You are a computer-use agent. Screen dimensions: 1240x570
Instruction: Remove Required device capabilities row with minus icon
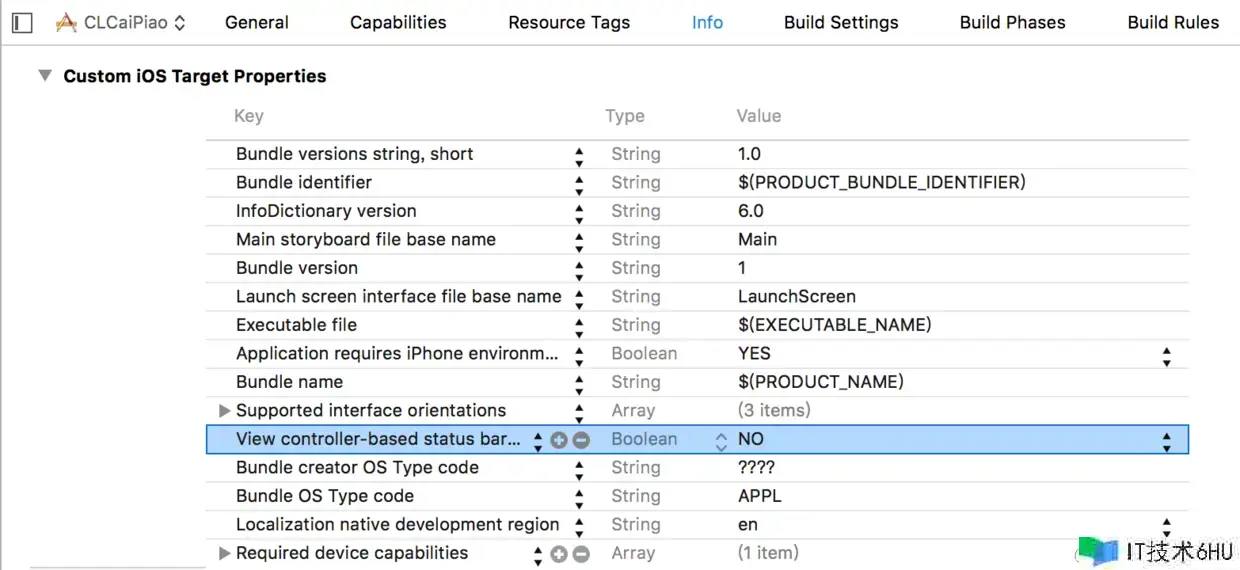(581, 554)
